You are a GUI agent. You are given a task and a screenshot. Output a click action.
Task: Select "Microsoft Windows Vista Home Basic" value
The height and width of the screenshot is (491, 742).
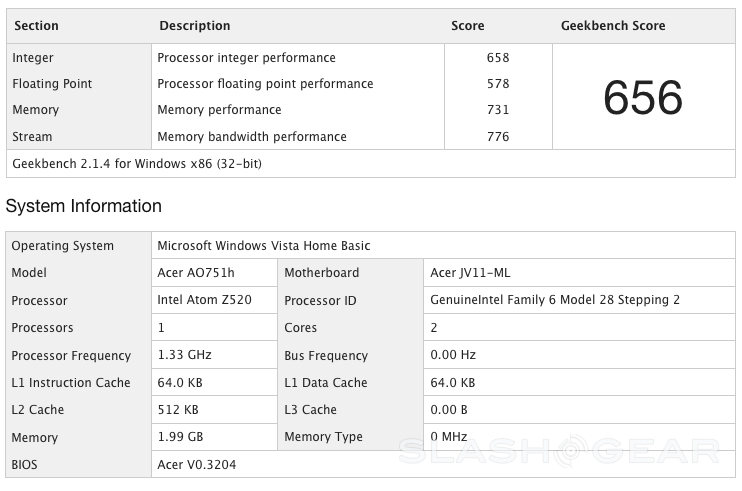[264, 246]
